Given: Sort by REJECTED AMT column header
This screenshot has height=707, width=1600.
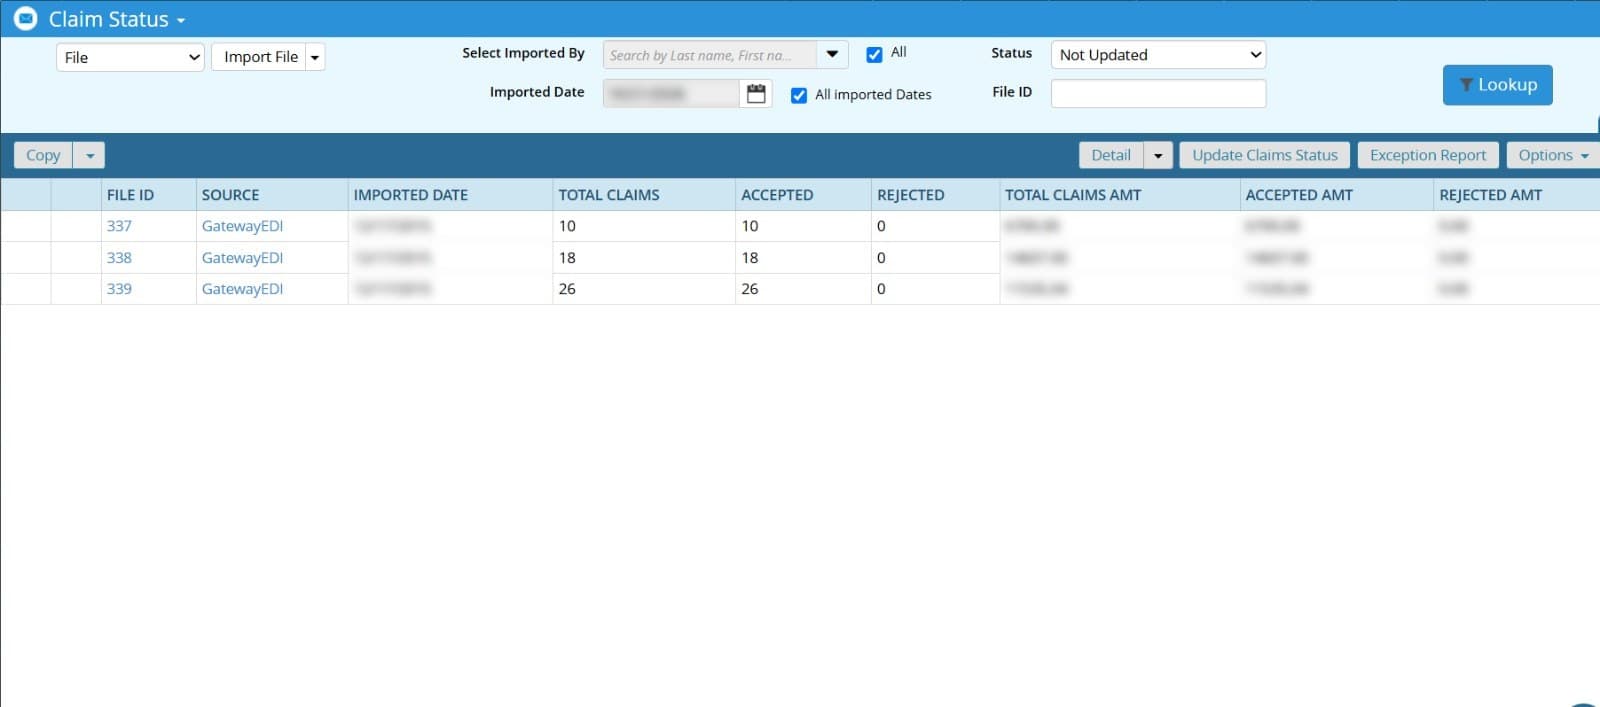Looking at the screenshot, I should coord(1517,195).
